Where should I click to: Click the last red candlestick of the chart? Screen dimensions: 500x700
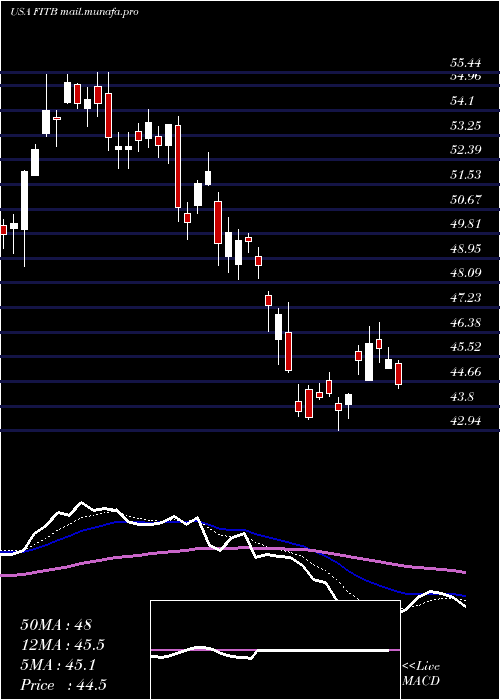[x=399, y=374]
